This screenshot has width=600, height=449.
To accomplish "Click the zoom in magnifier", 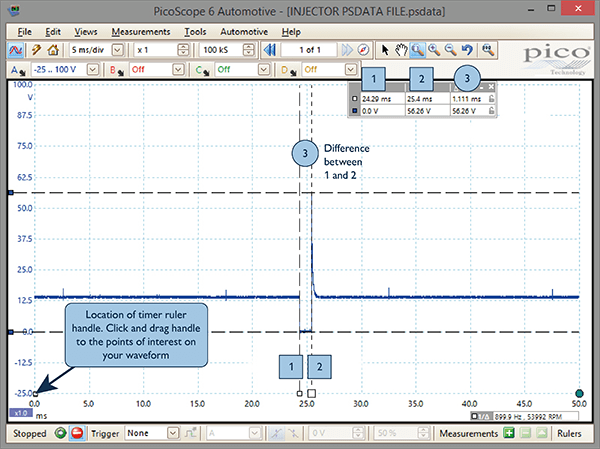I will click(x=434, y=50).
